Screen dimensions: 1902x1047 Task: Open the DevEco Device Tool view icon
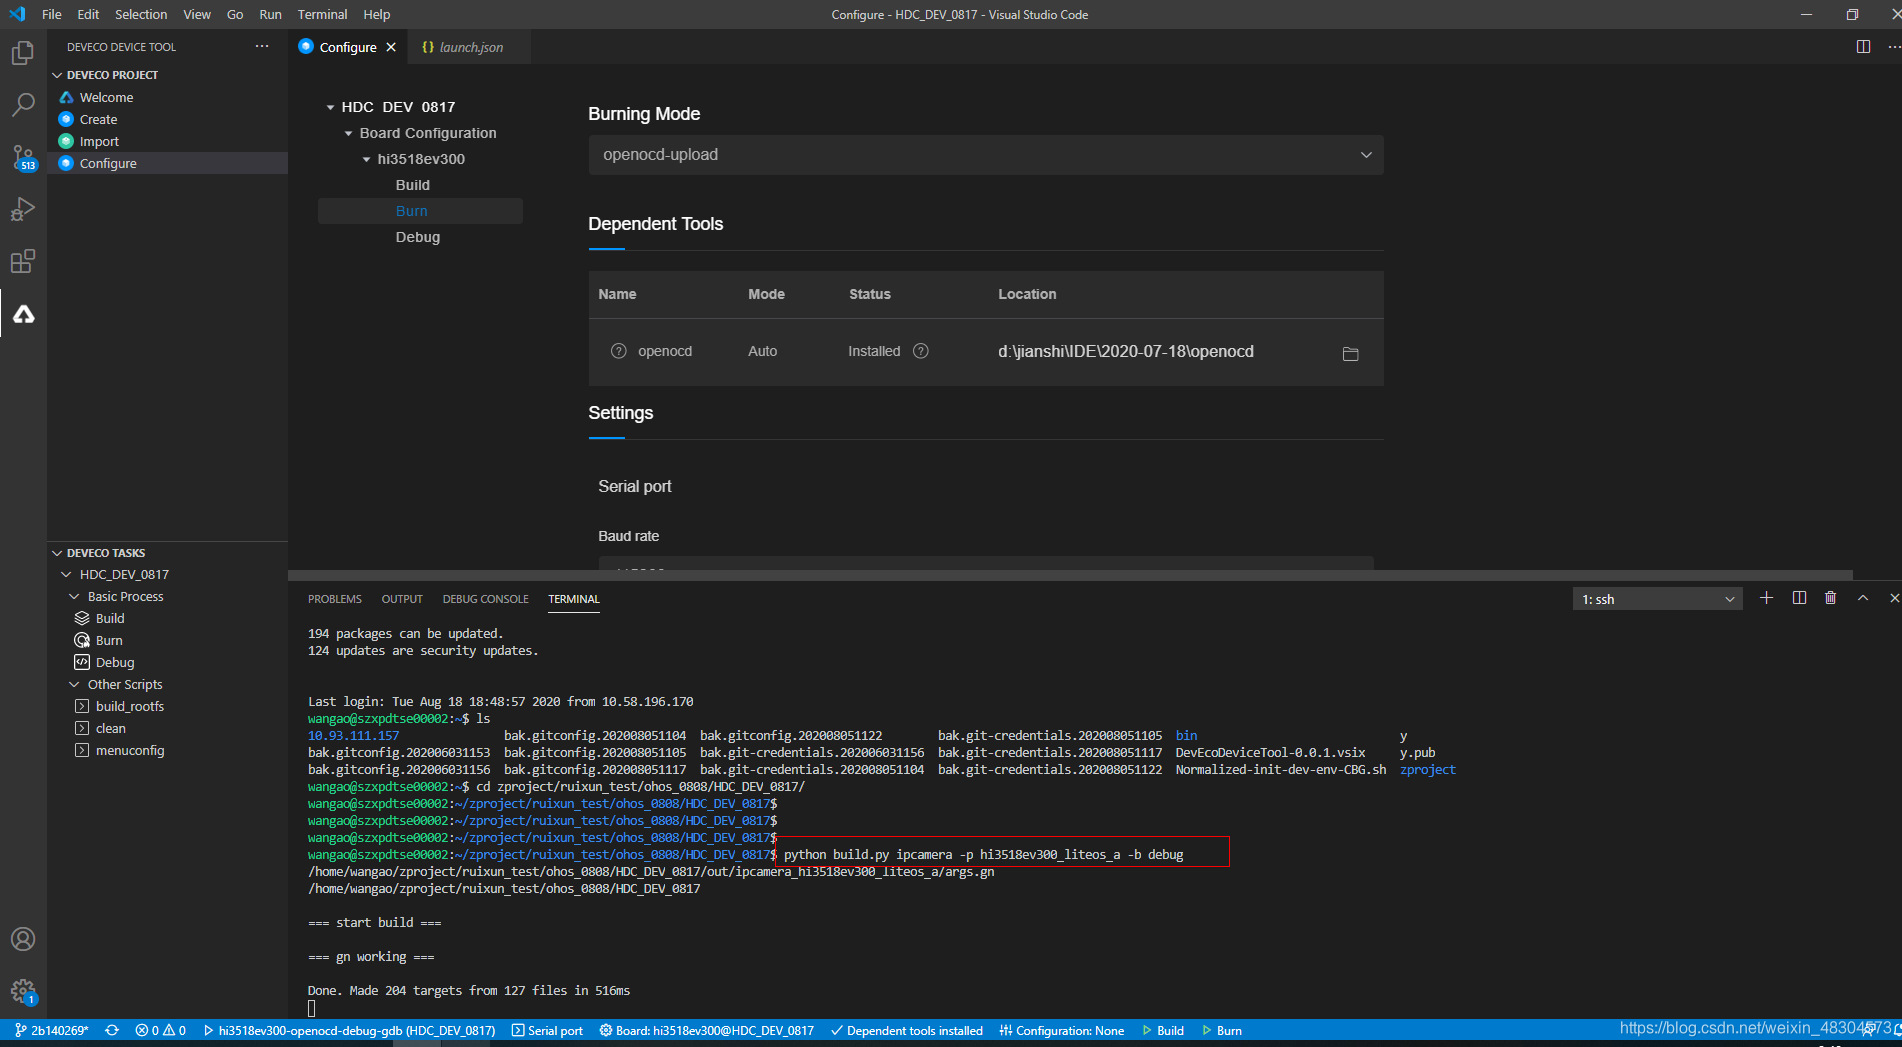[x=23, y=314]
